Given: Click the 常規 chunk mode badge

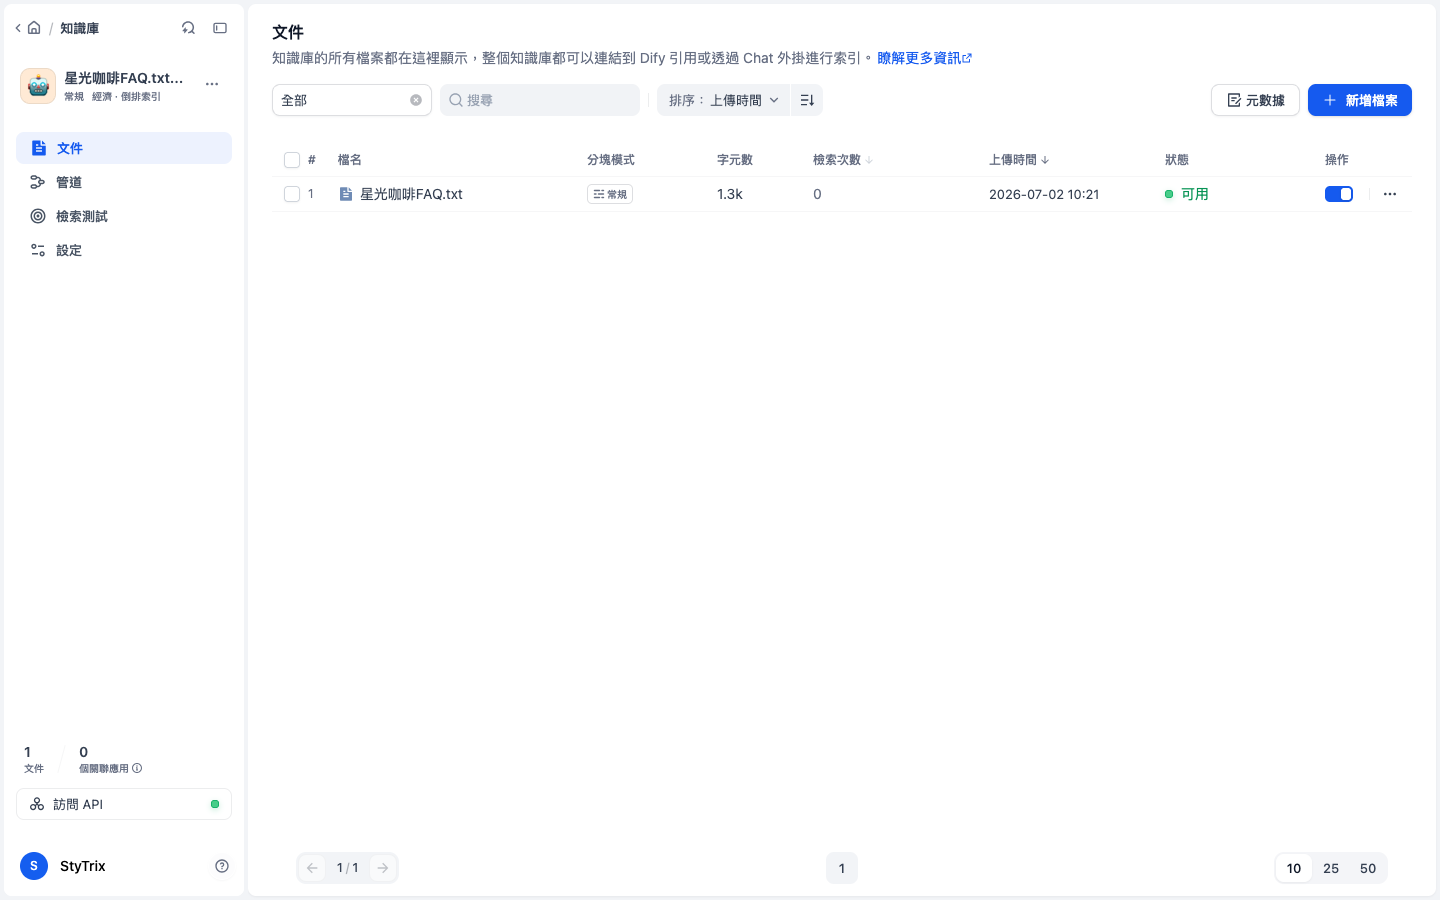Looking at the screenshot, I should tap(610, 194).
